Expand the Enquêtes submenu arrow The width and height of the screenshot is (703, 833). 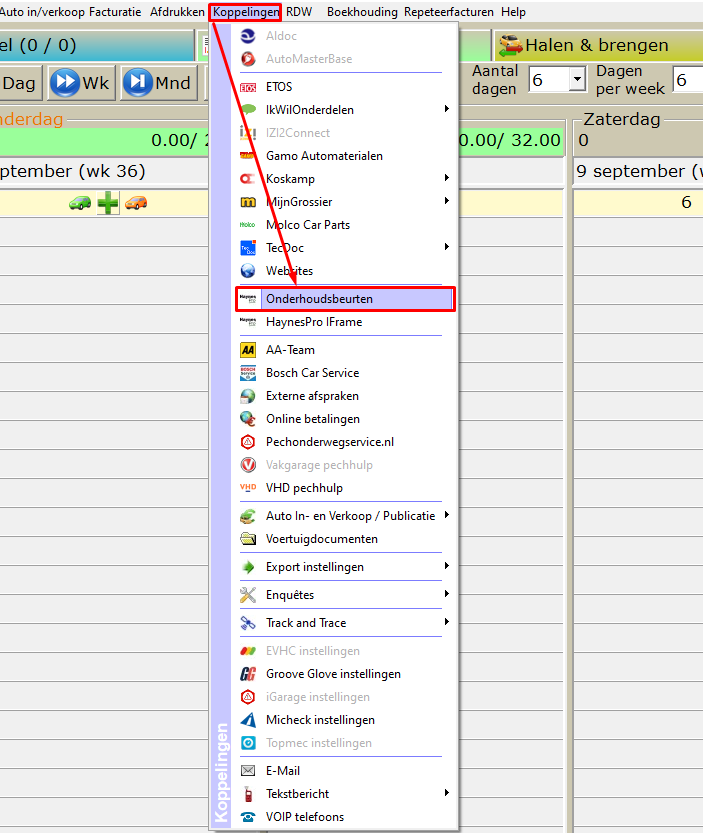pyautogui.click(x=446, y=594)
